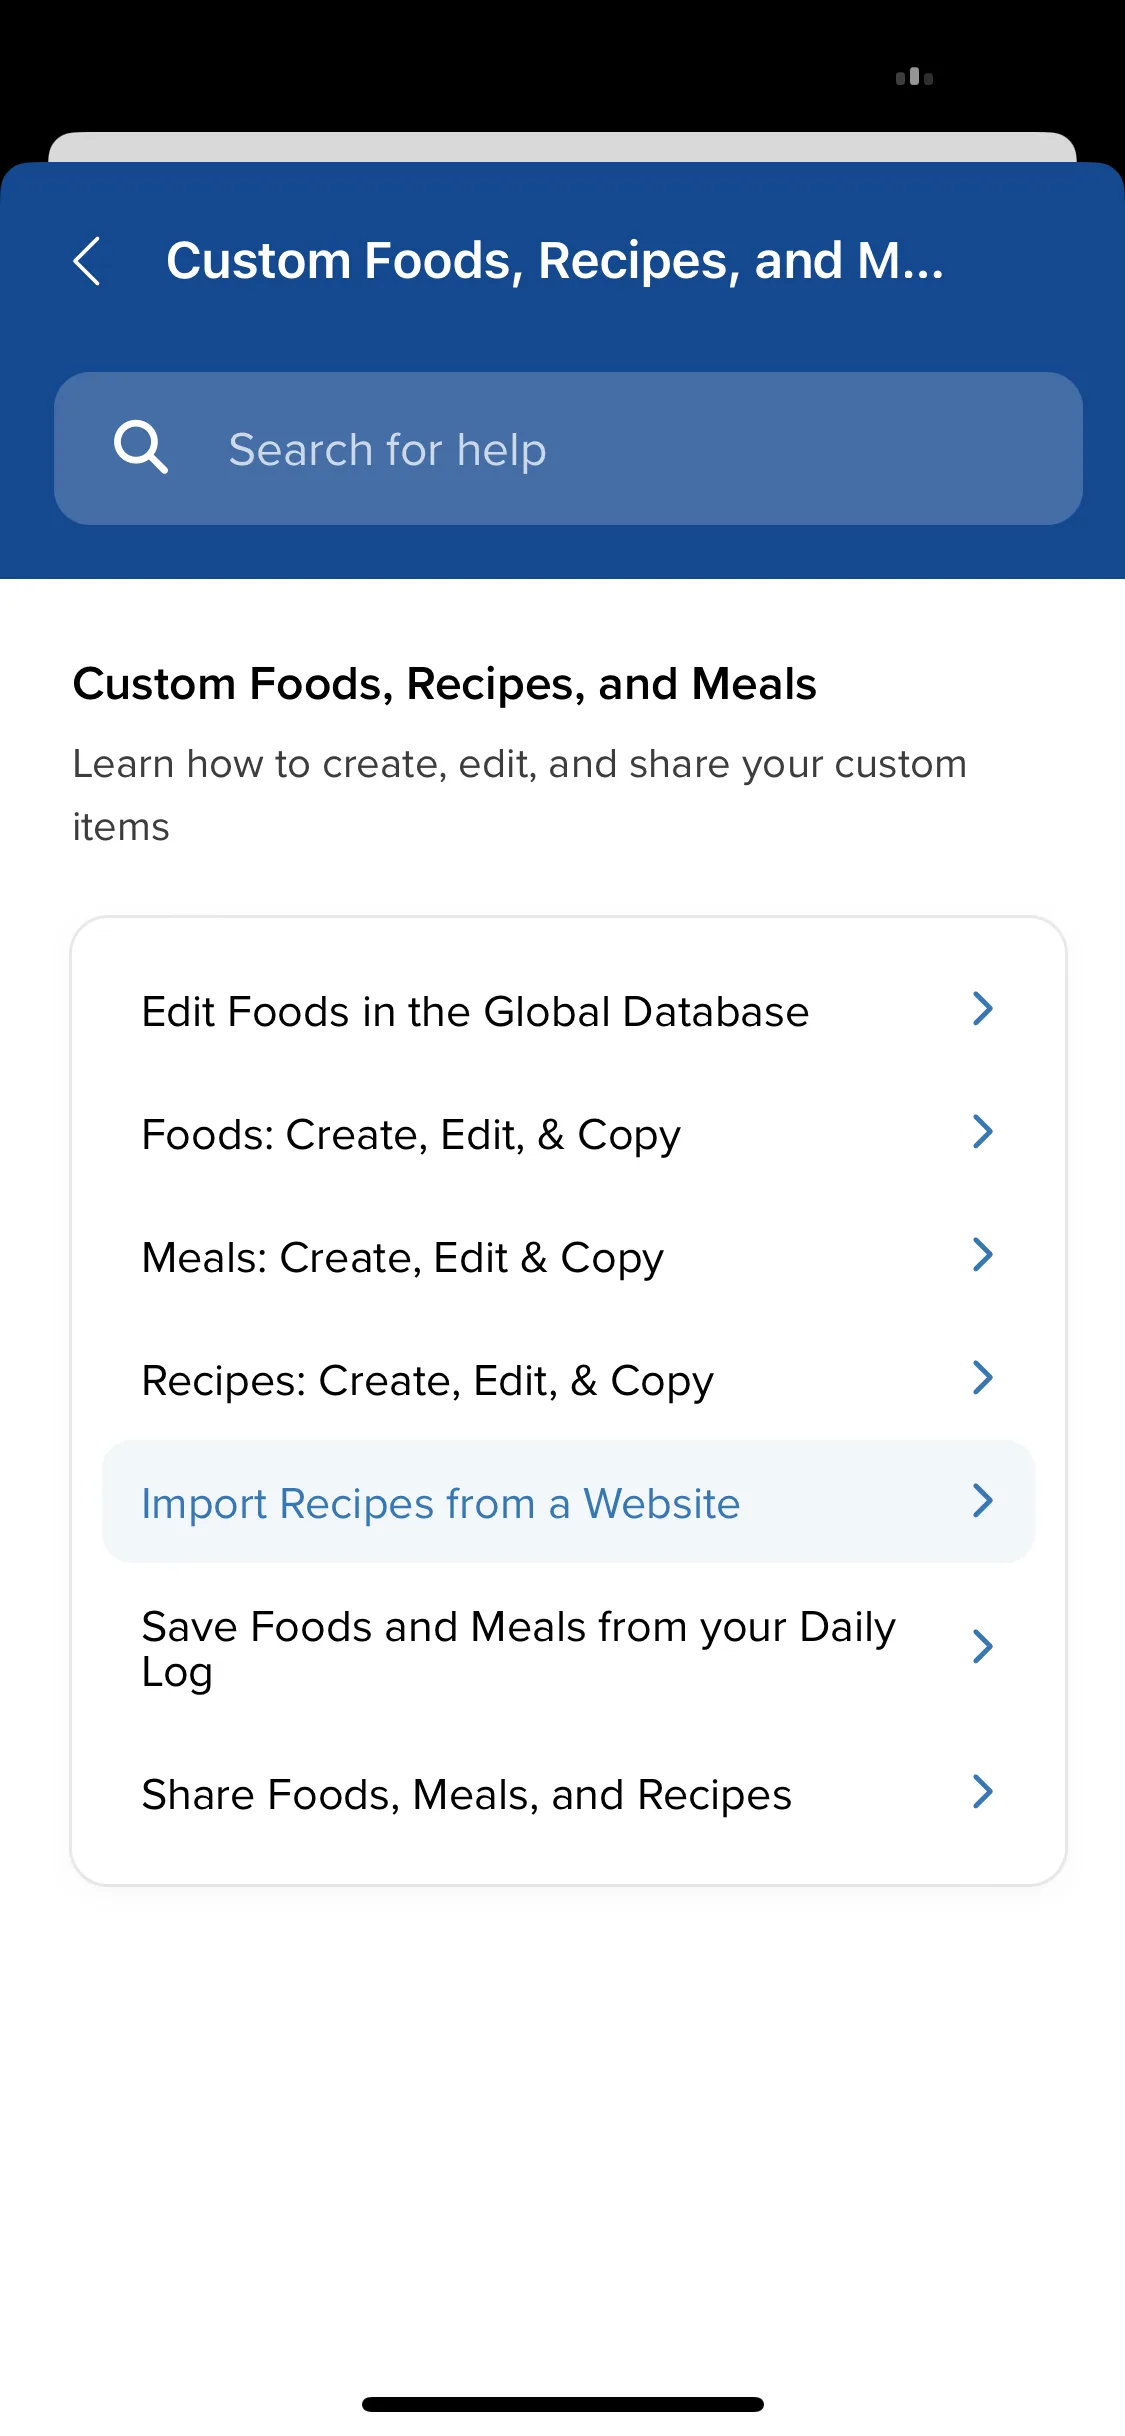
Task: Open Foods: Create, Edit, & Copy article
Action: (568, 1134)
